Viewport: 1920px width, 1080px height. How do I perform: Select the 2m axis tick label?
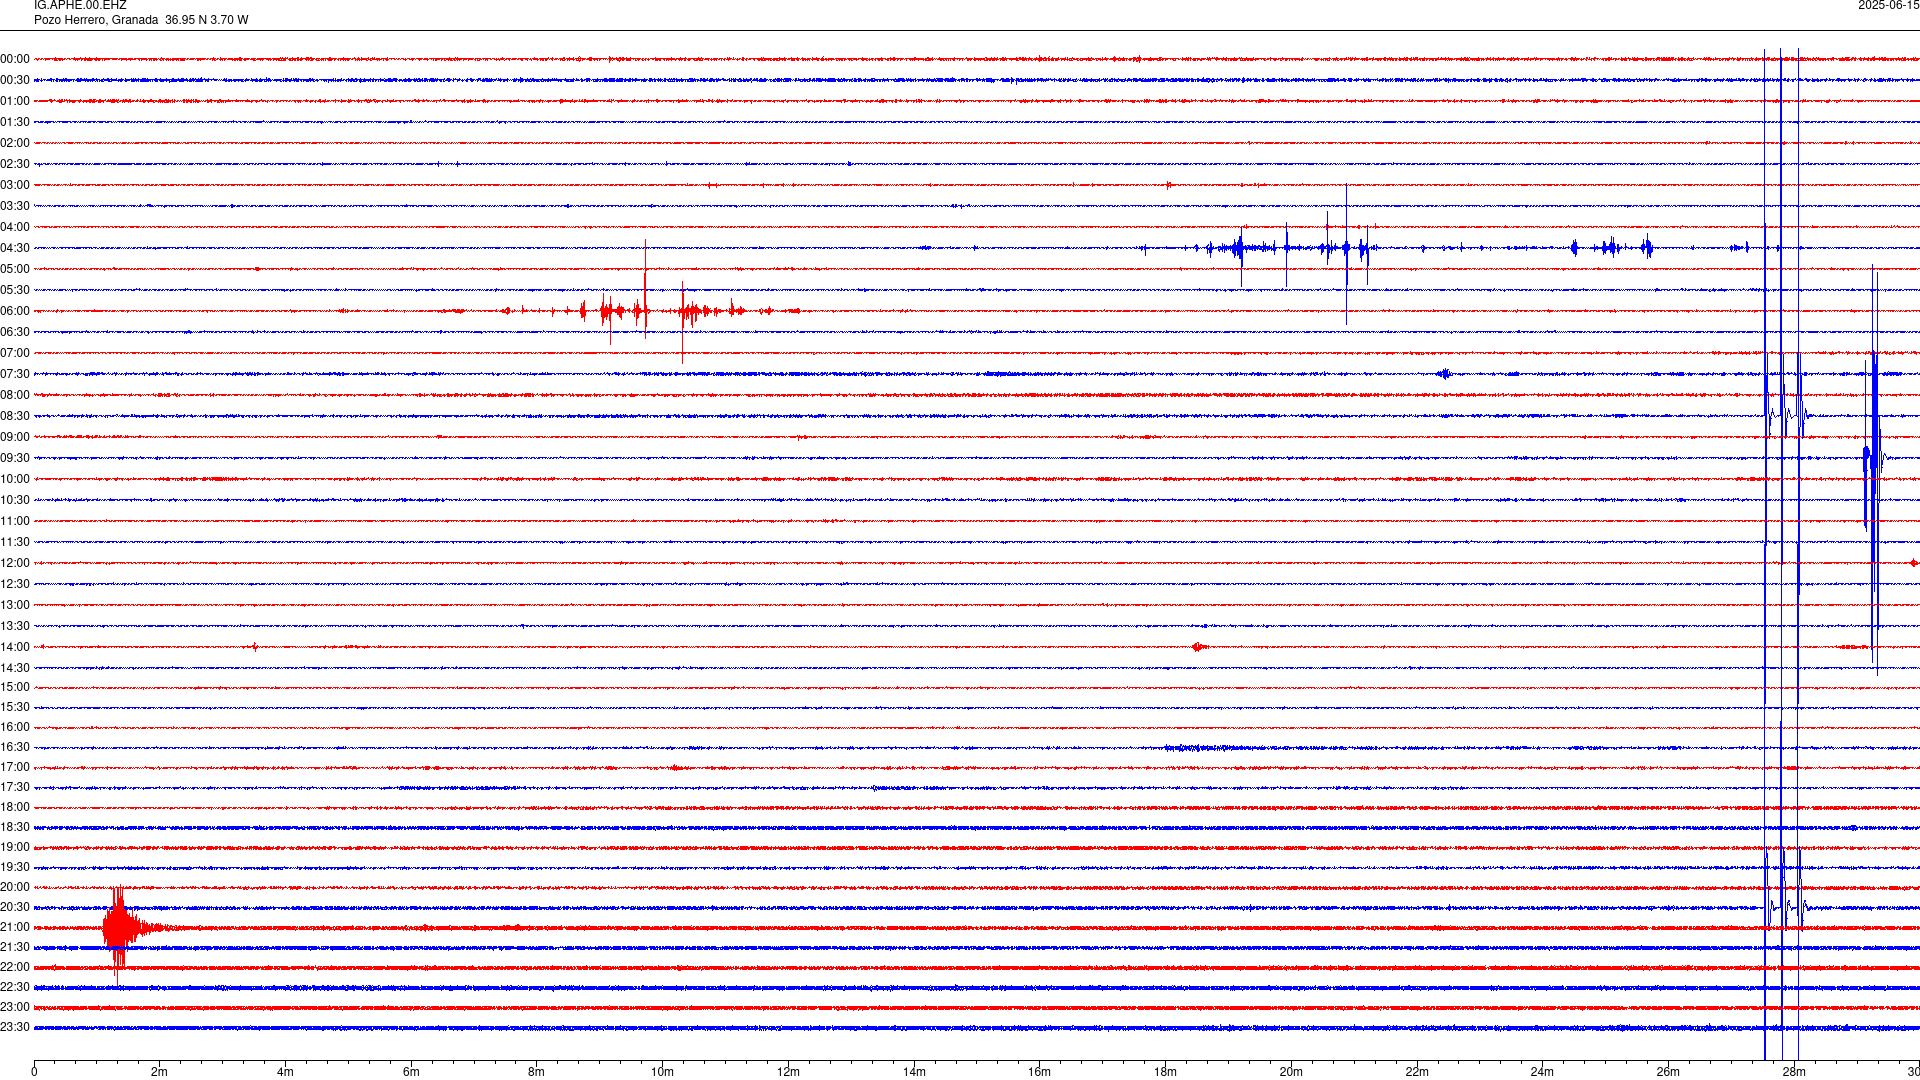pyautogui.click(x=159, y=1072)
